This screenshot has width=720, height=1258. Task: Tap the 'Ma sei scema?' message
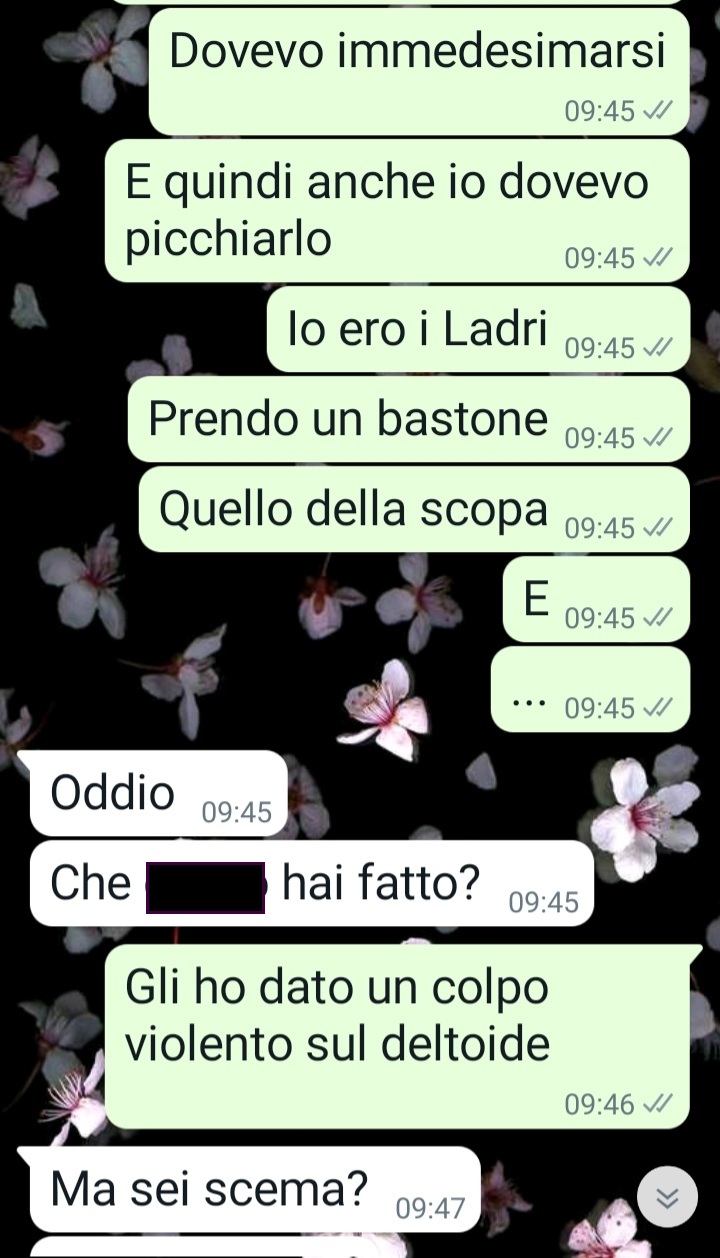coord(255,1189)
